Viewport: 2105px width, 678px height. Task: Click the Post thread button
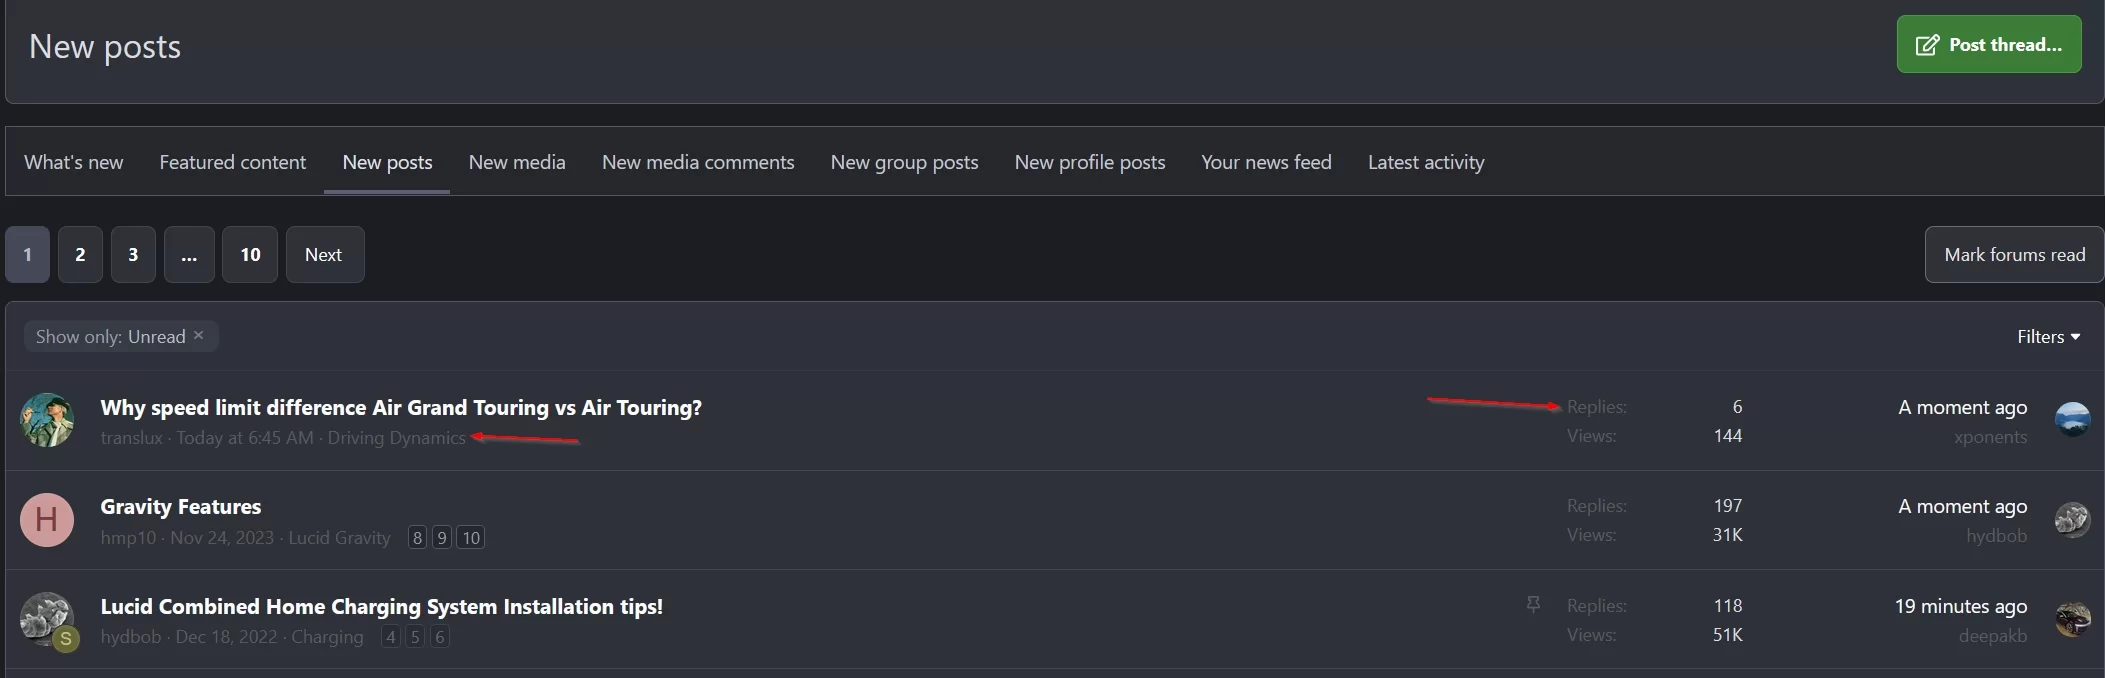click(1988, 44)
